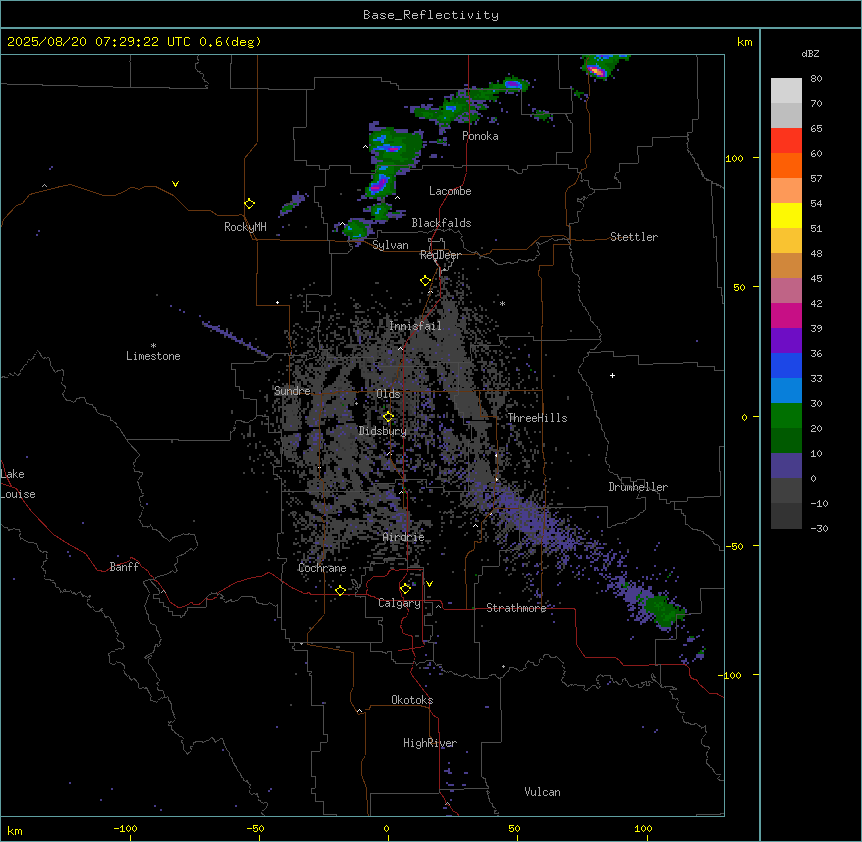Select the white plus marker north of Drumheller
The width and height of the screenshot is (862, 842).
pos(612,375)
